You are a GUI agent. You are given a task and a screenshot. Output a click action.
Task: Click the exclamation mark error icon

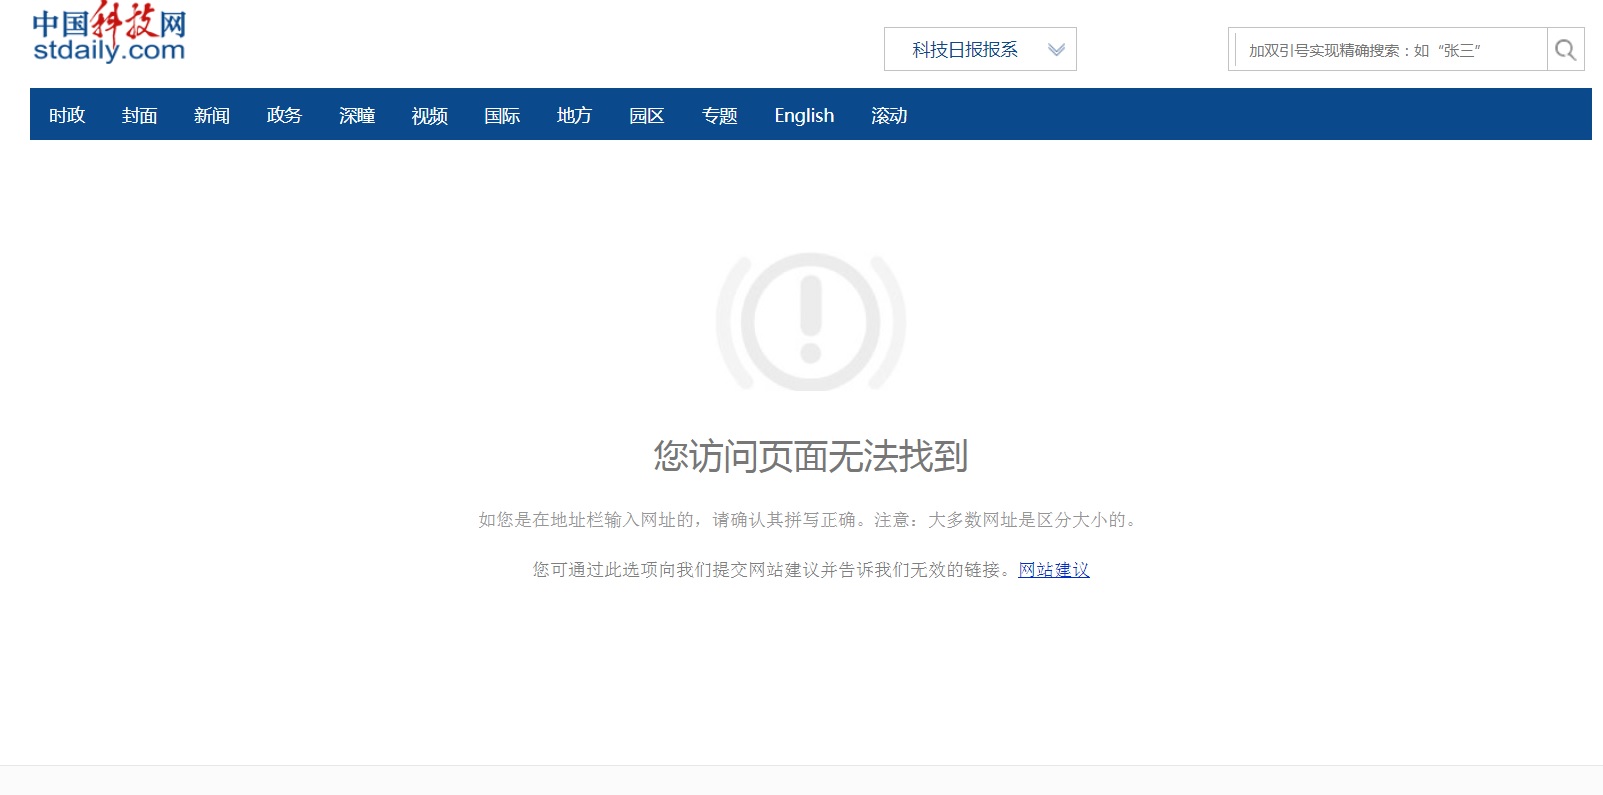(x=811, y=321)
